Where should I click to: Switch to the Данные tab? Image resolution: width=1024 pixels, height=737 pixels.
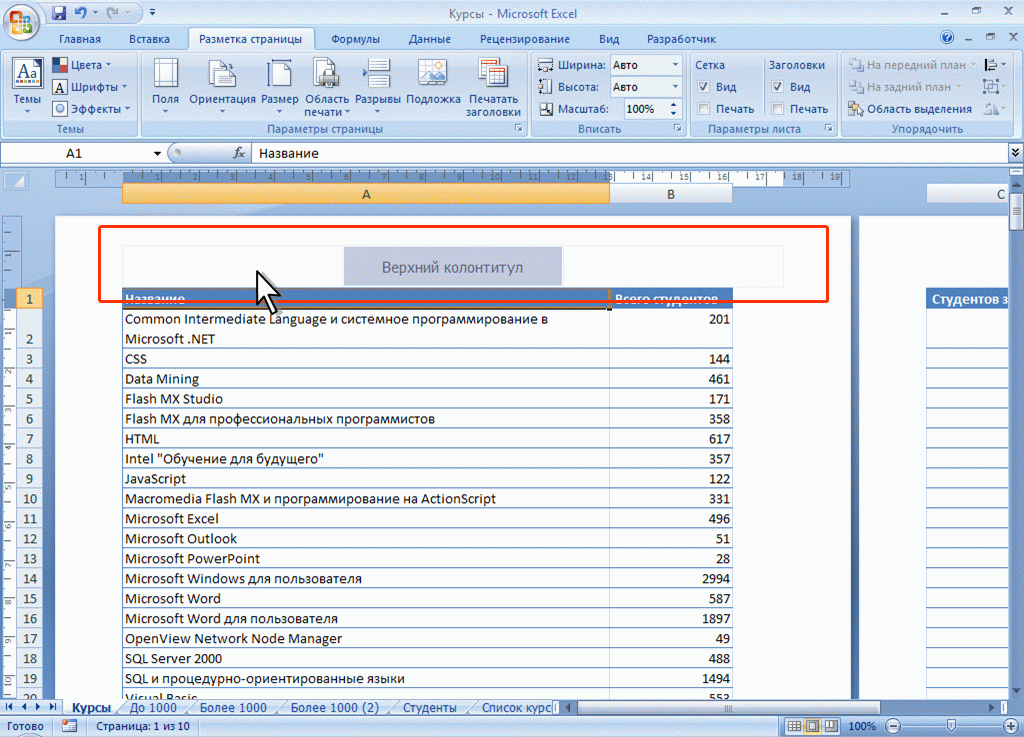429,39
